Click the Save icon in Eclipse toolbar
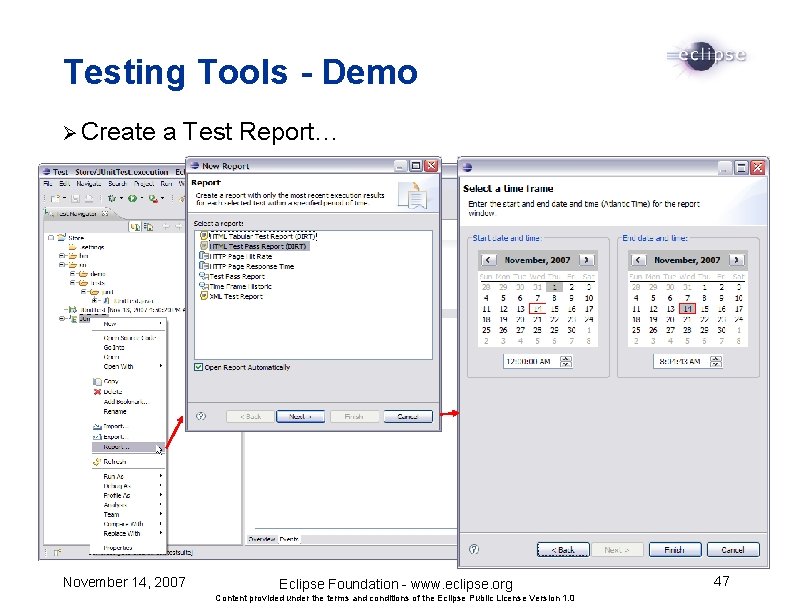The height and width of the screenshot is (612, 792). click(x=76, y=198)
